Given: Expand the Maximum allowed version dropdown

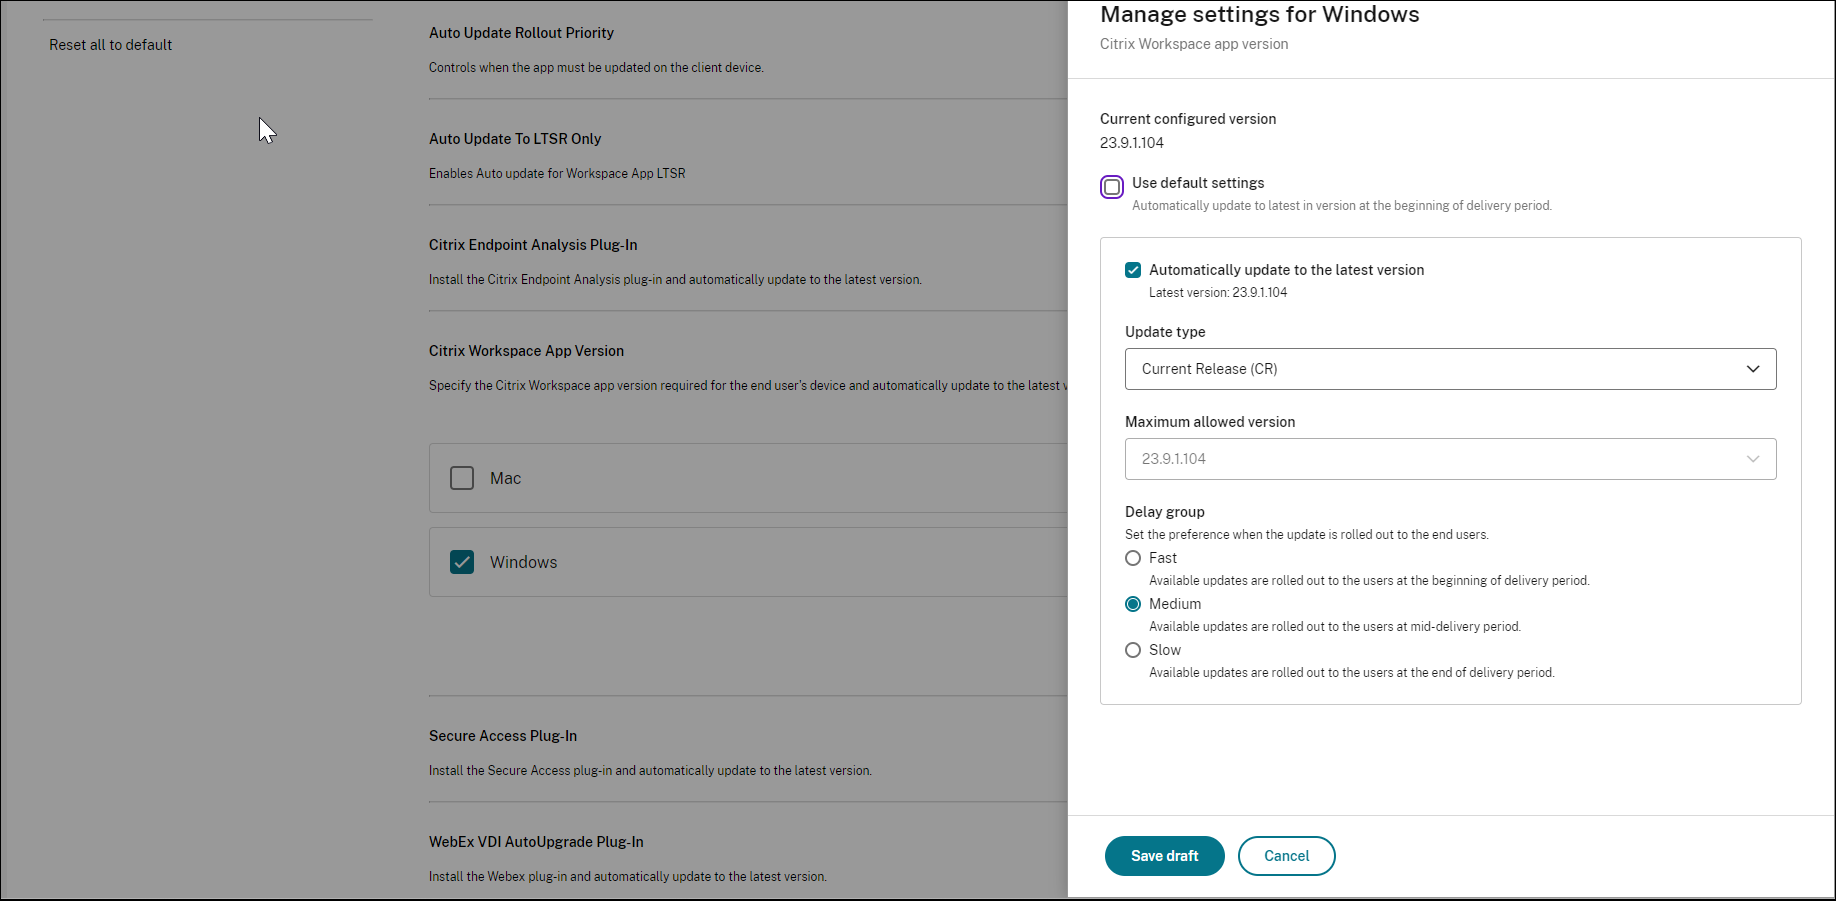Looking at the screenshot, I should pos(1449,459).
